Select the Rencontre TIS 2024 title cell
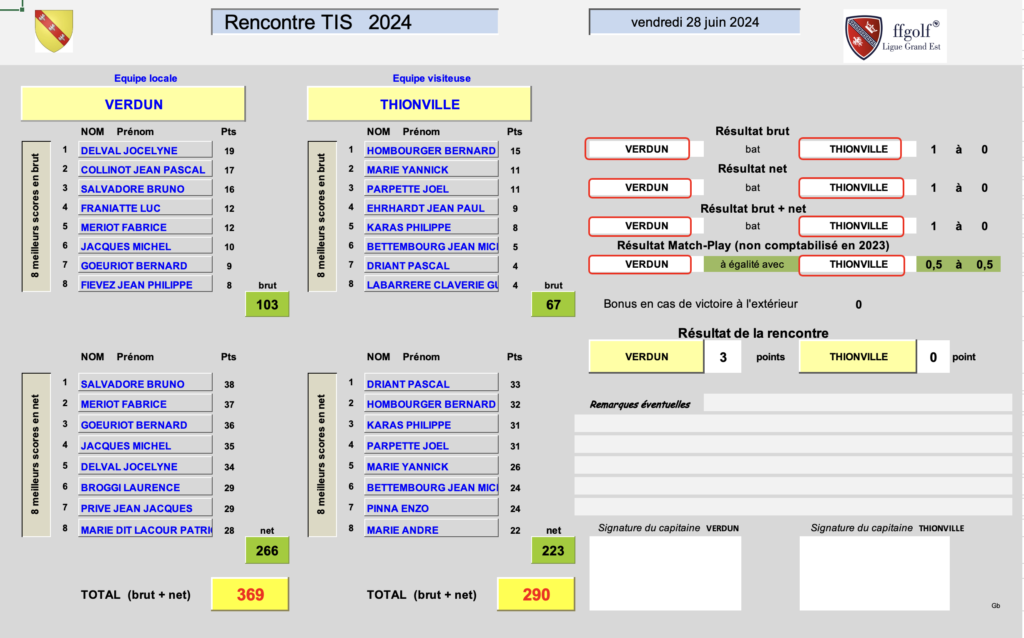The height and width of the screenshot is (638, 1024). (355, 22)
